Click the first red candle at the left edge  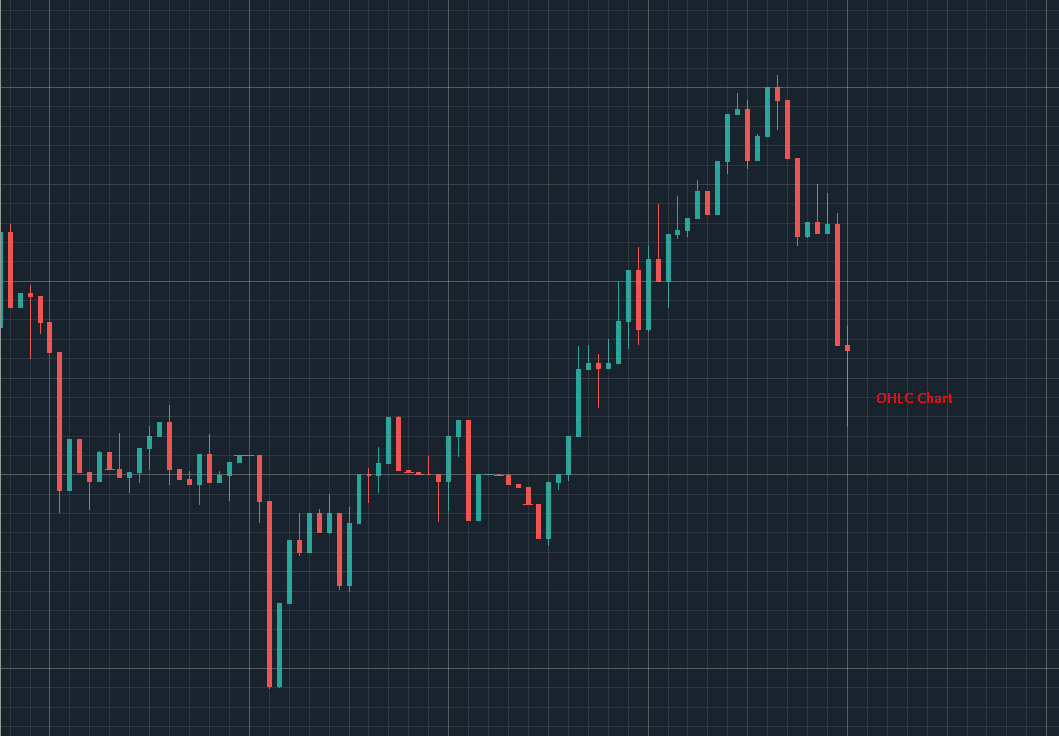[x=10, y=269]
